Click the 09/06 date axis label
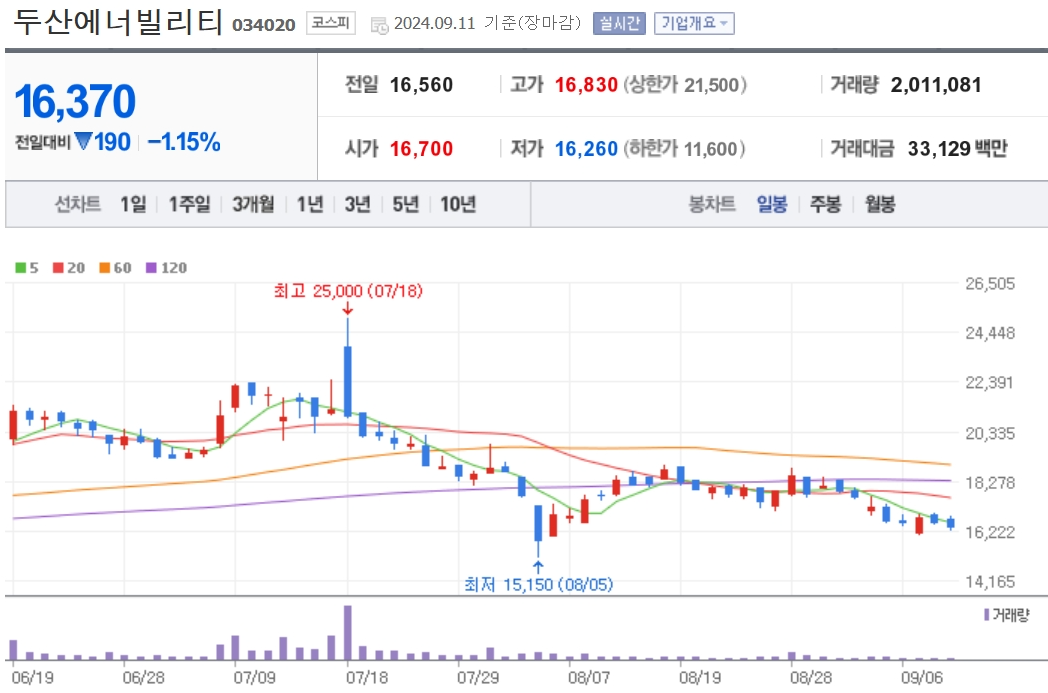1048x693 pixels. click(922, 678)
